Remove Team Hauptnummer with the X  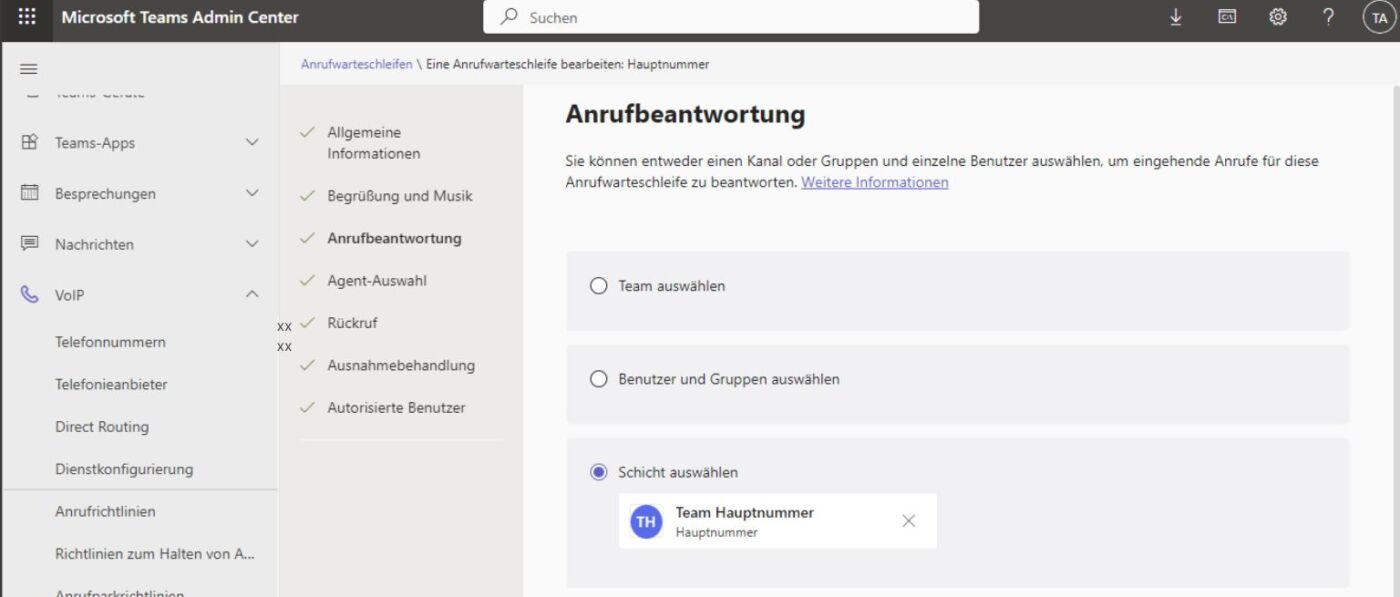click(908, 520)
